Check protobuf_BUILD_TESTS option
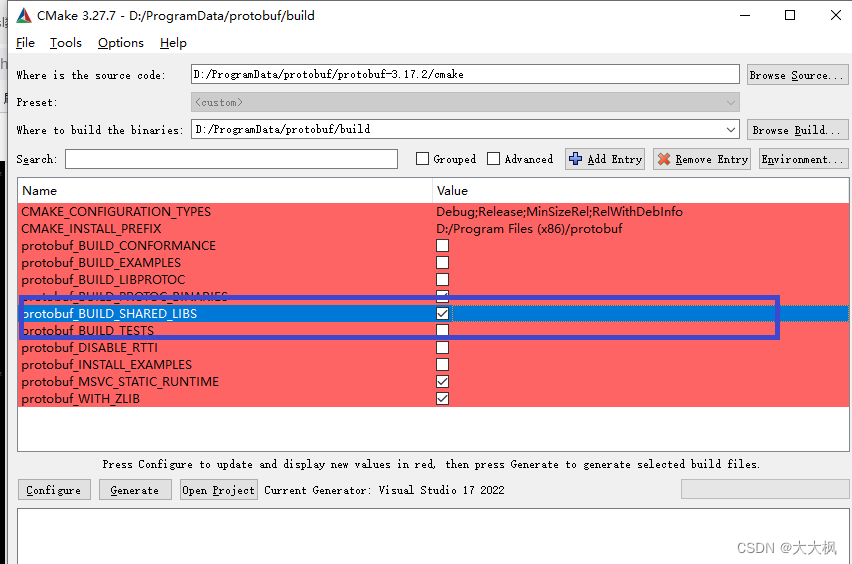The image size is (852, 564). pyautogui.click(x=442, y=330)
